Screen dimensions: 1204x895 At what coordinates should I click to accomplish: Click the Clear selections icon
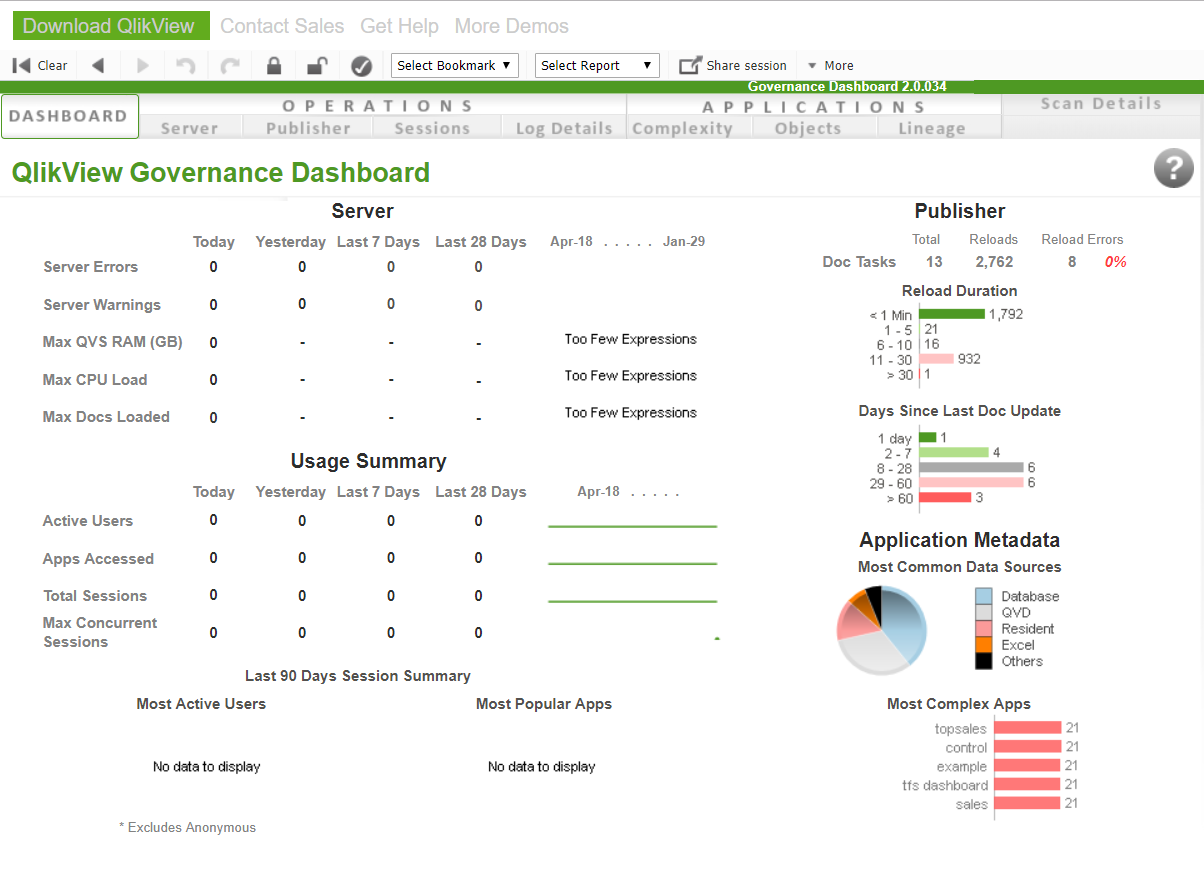tap(21, 66)
